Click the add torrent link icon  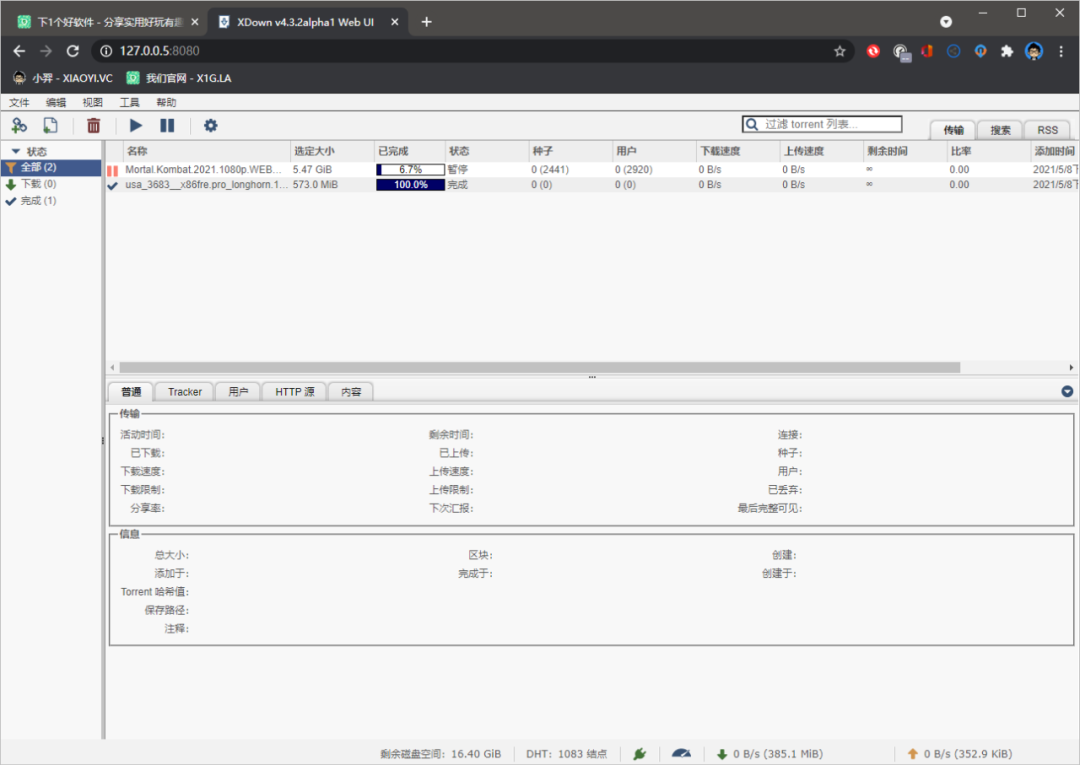(x=19, y=125)
